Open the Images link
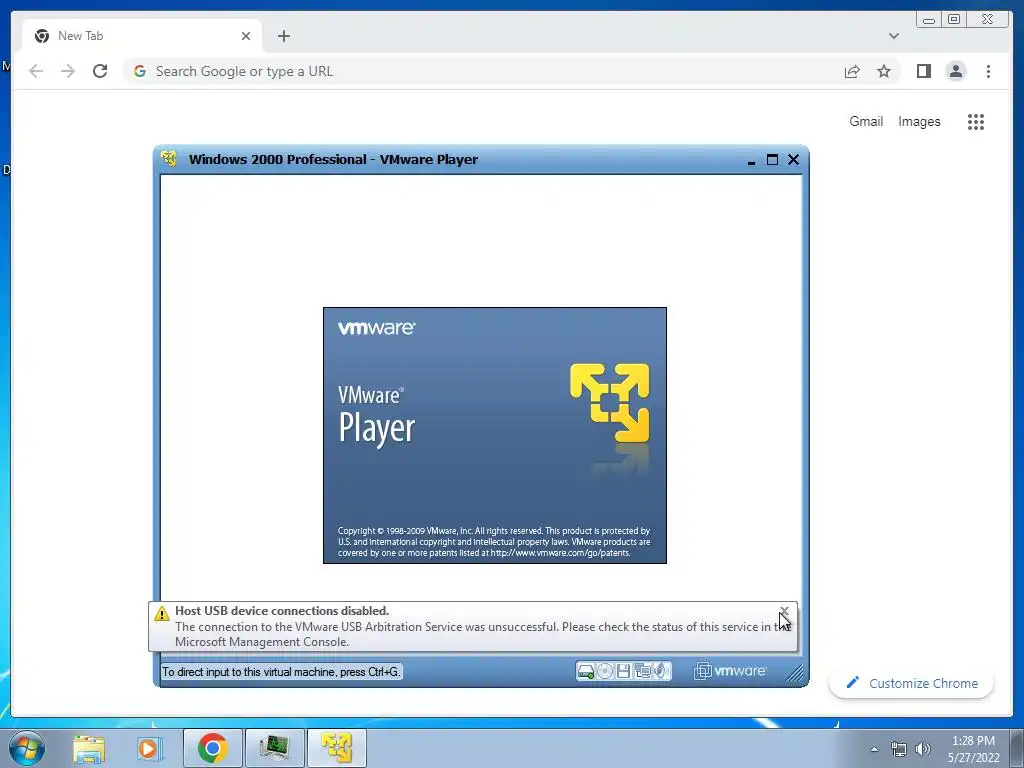This screenshot has width=1024, height=768. pyautogui.click(x=919, y=121)
